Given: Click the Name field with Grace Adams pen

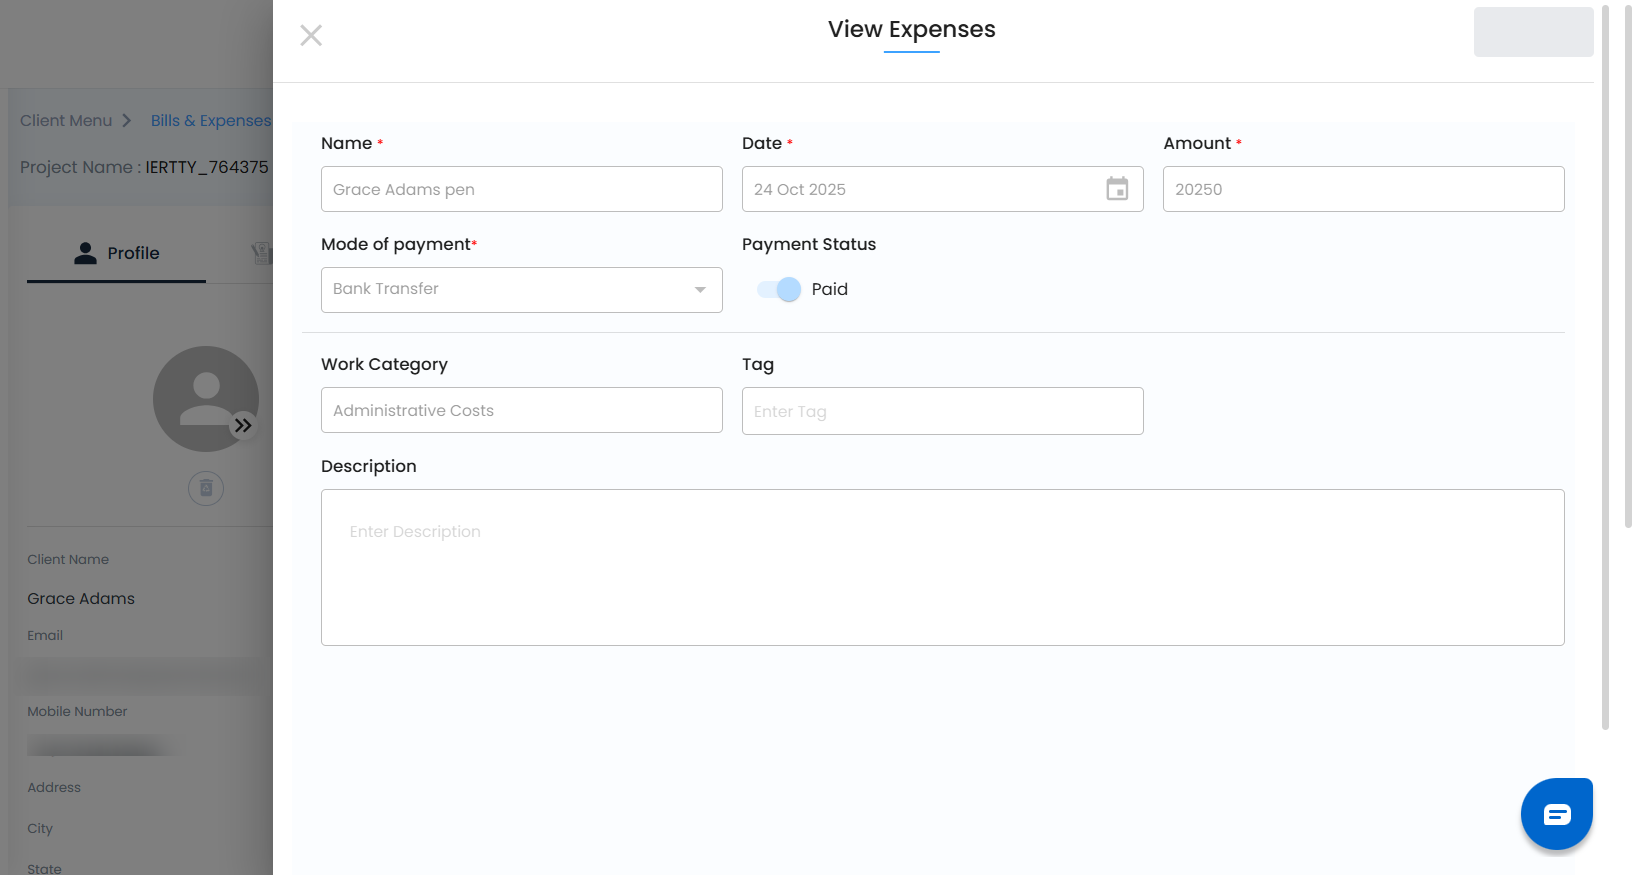Looking at the screenshot, I should pyautogui.click(x=521, y=189).
